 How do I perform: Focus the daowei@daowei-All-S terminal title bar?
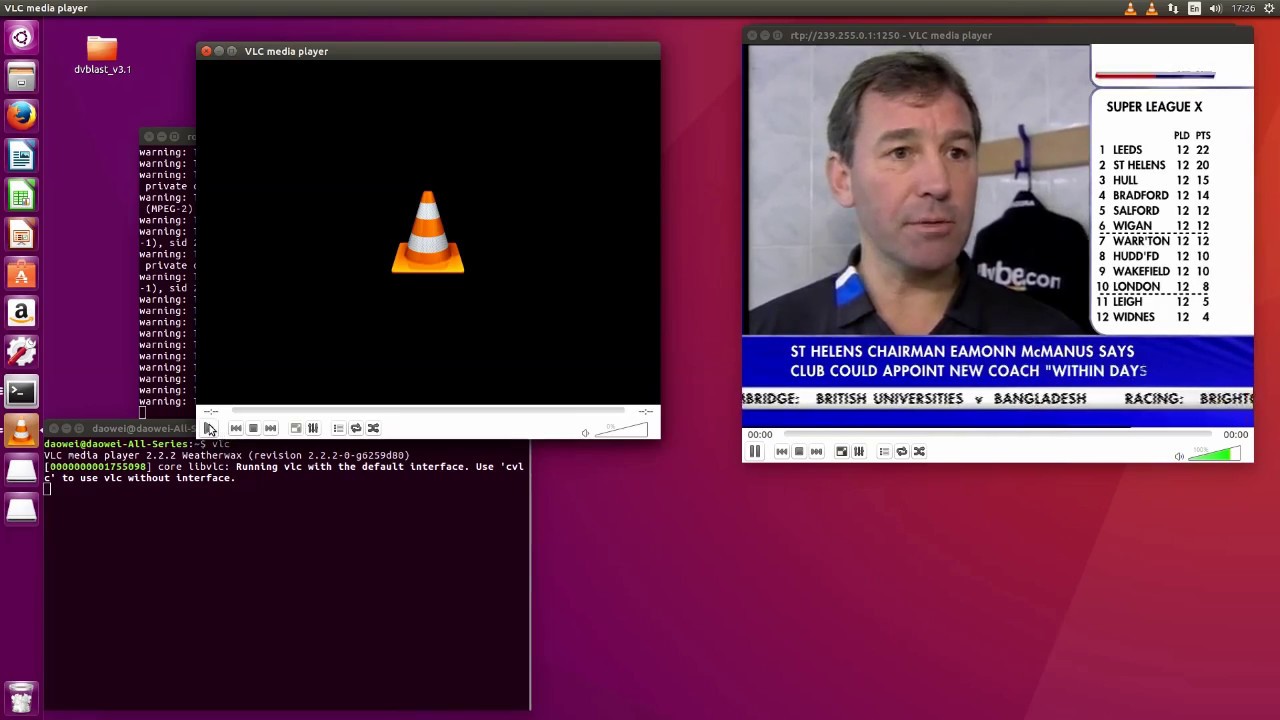[x=120, y=428]
